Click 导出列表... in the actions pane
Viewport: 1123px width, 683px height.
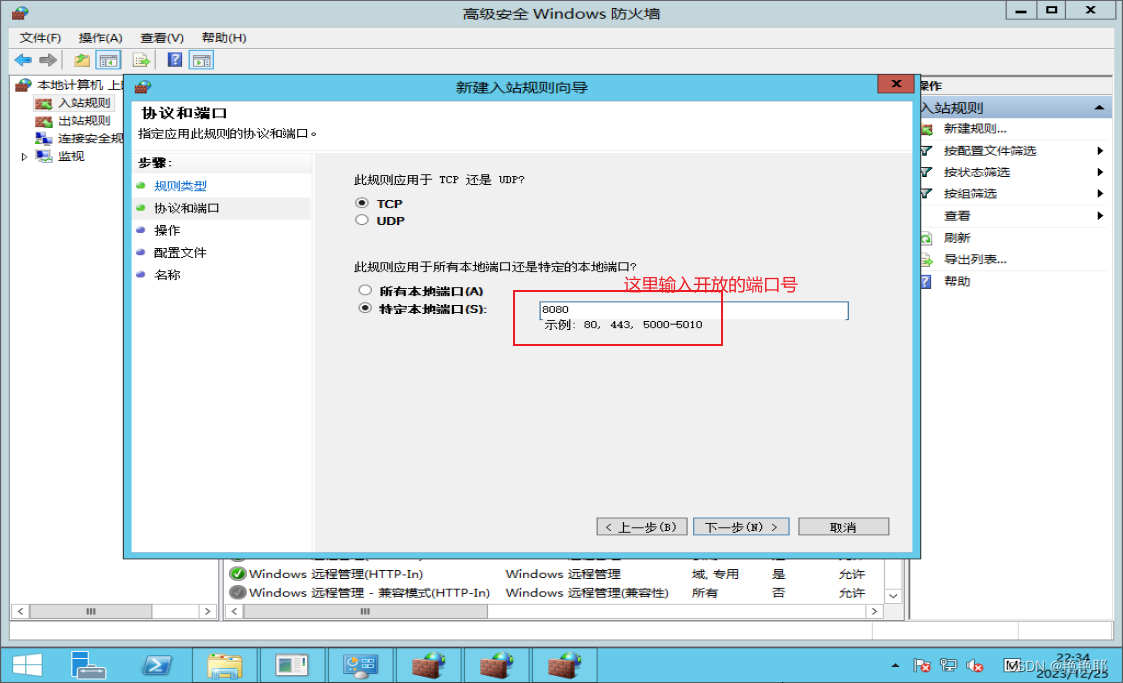975,260
